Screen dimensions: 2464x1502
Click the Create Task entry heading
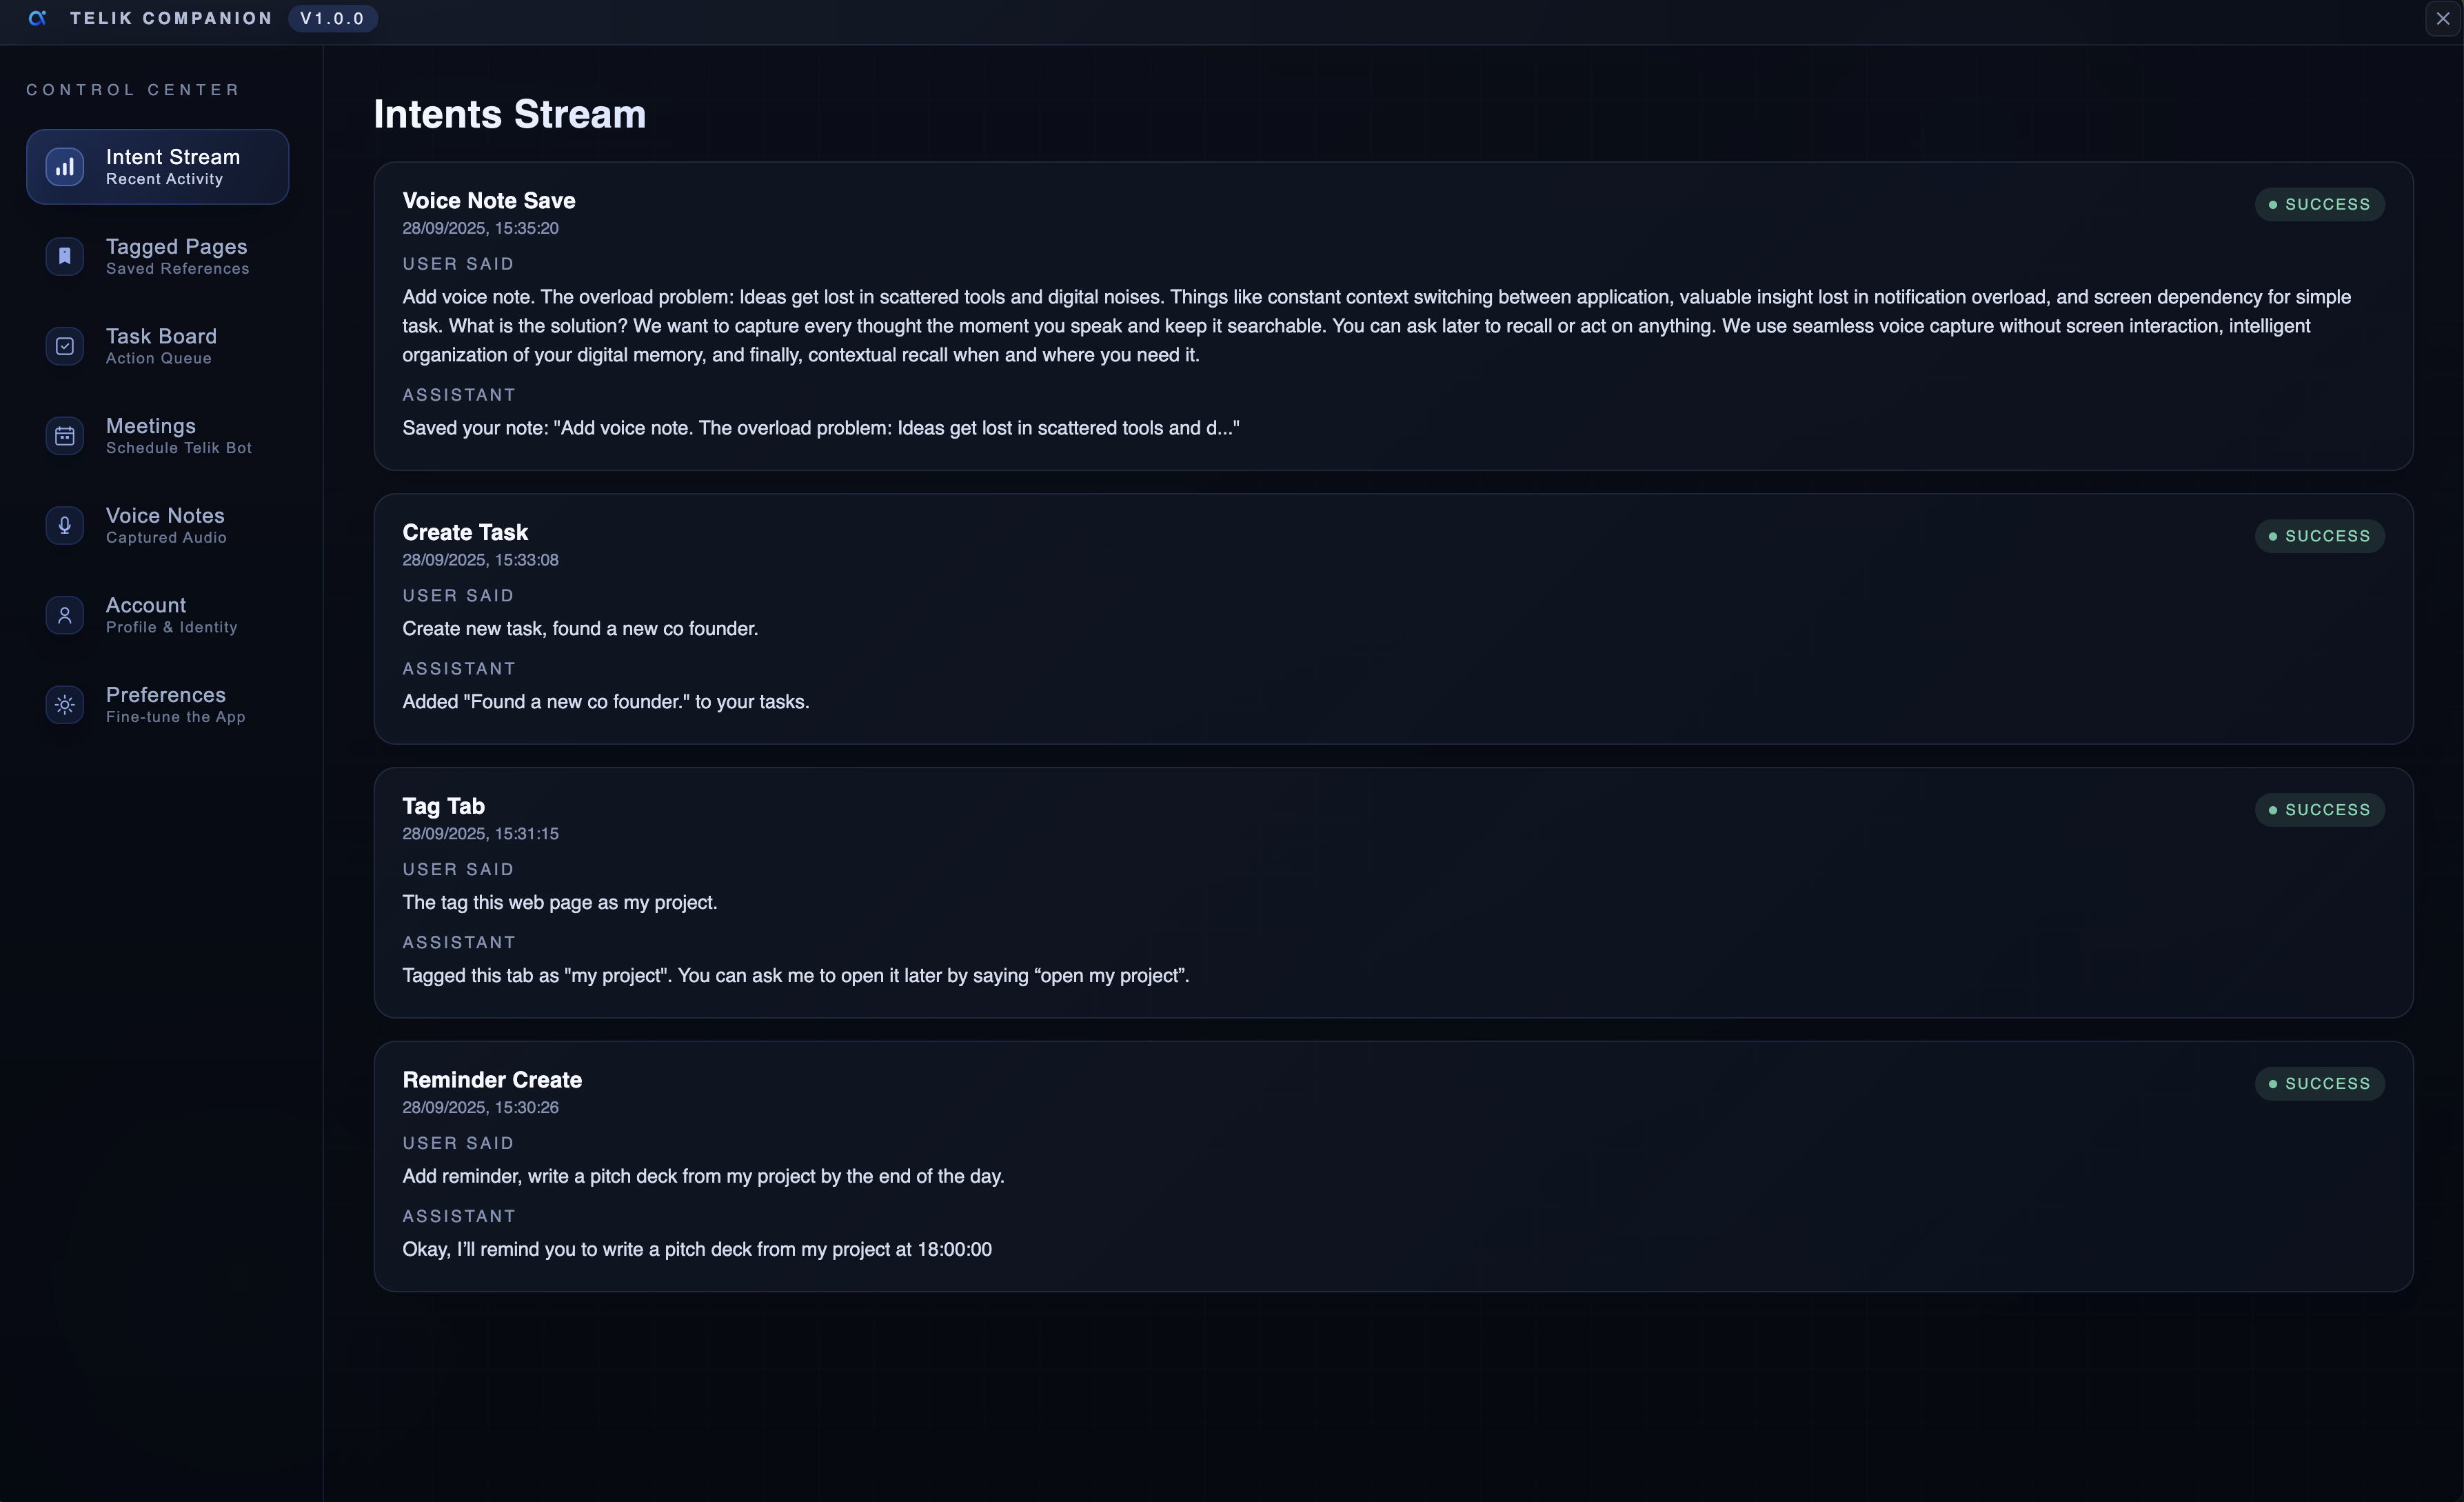click(465, 533)
